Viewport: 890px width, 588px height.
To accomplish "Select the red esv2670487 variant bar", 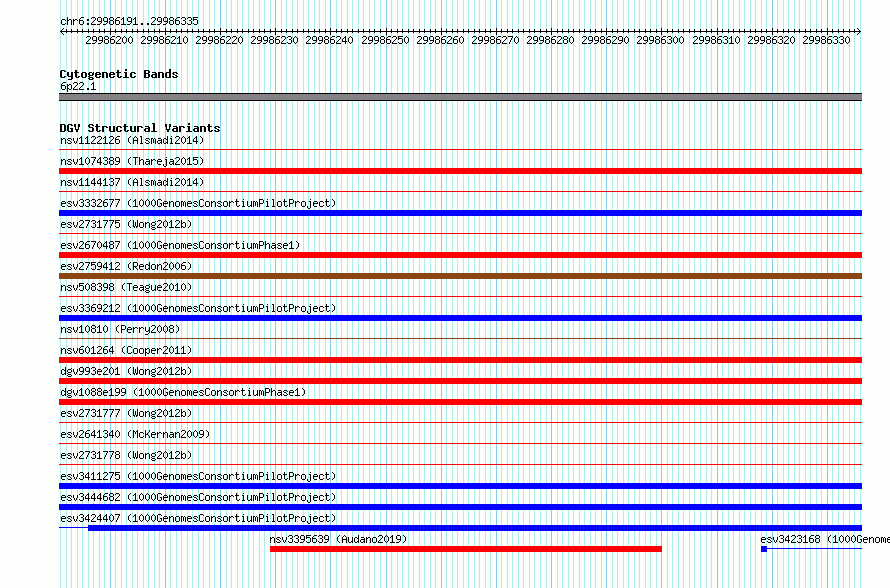I will [460, 255].
